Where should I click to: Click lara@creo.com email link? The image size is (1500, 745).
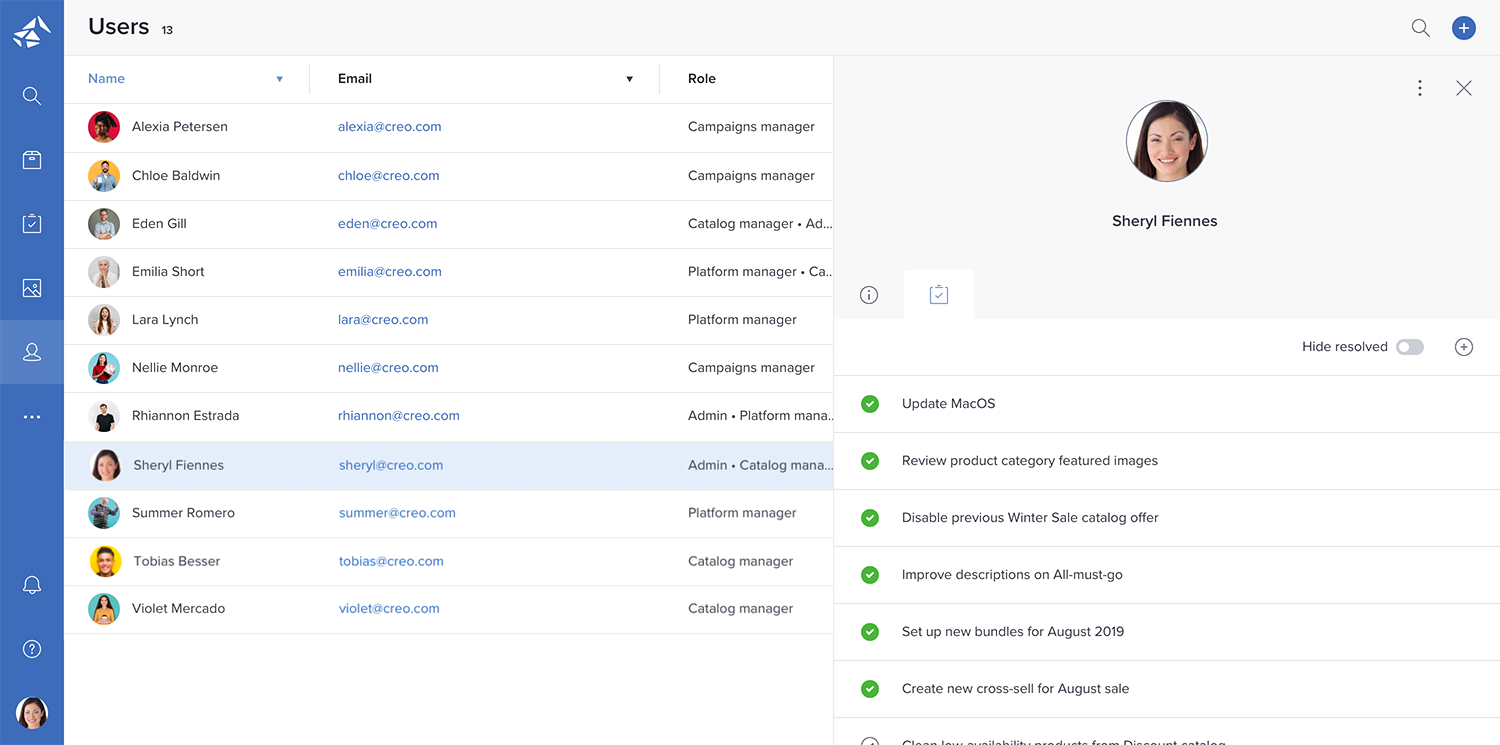click(x=383, y=320)
